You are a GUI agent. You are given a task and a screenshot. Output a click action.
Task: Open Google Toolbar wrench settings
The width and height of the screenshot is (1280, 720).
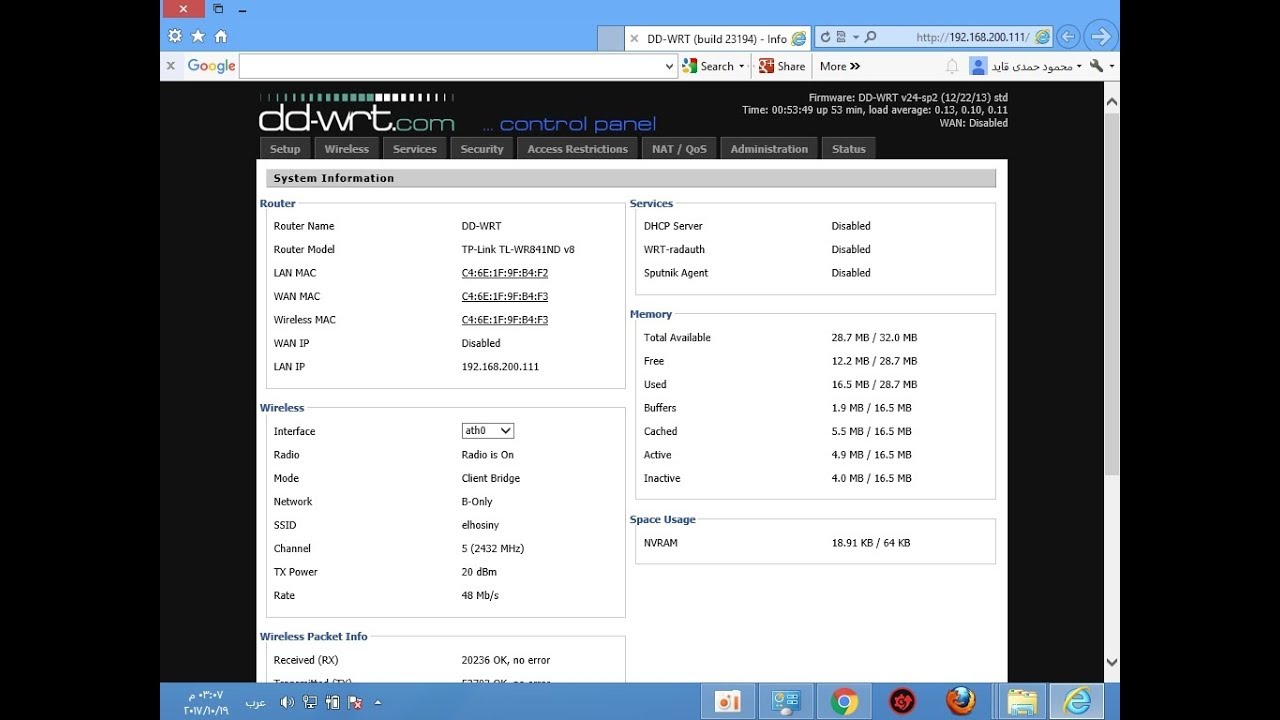coord(1097,66)
